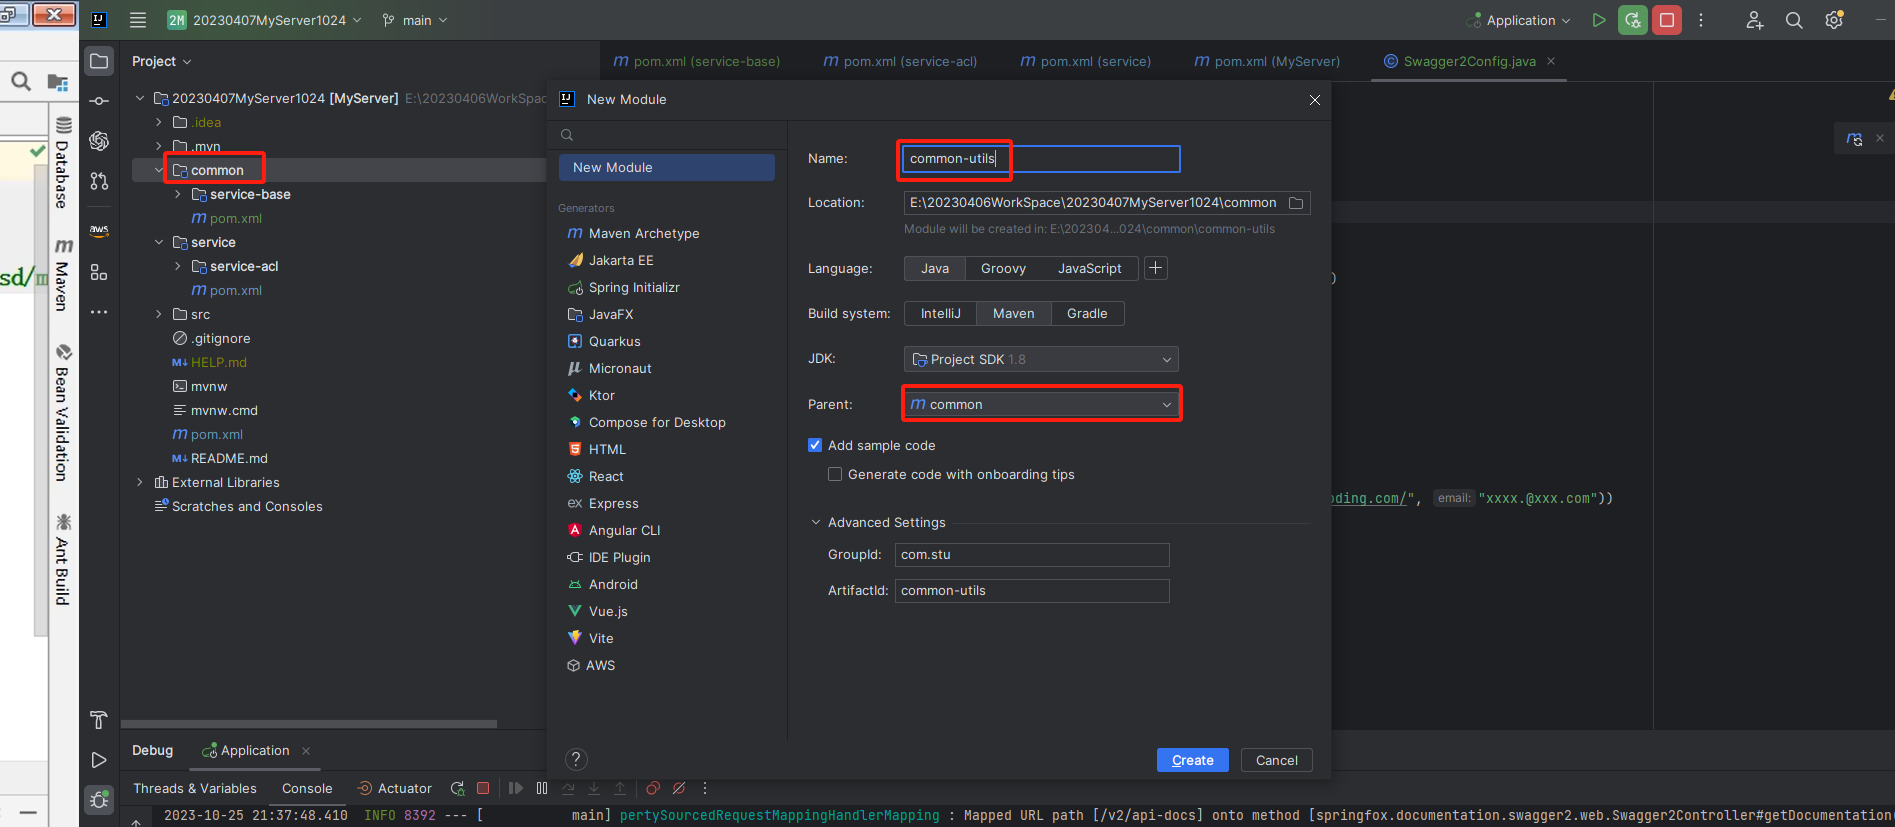Click the red Stop button in toolbar

tap(1667, 20)
